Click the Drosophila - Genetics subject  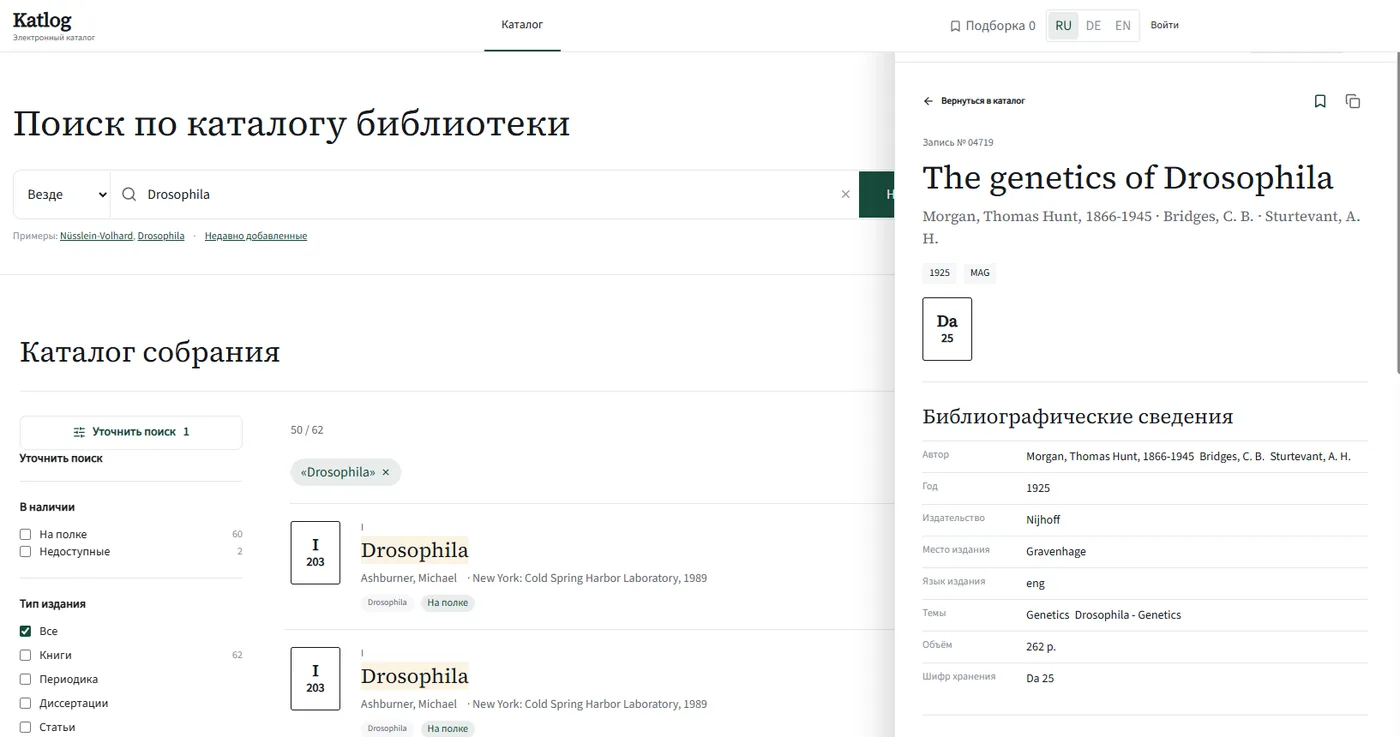1128,615
